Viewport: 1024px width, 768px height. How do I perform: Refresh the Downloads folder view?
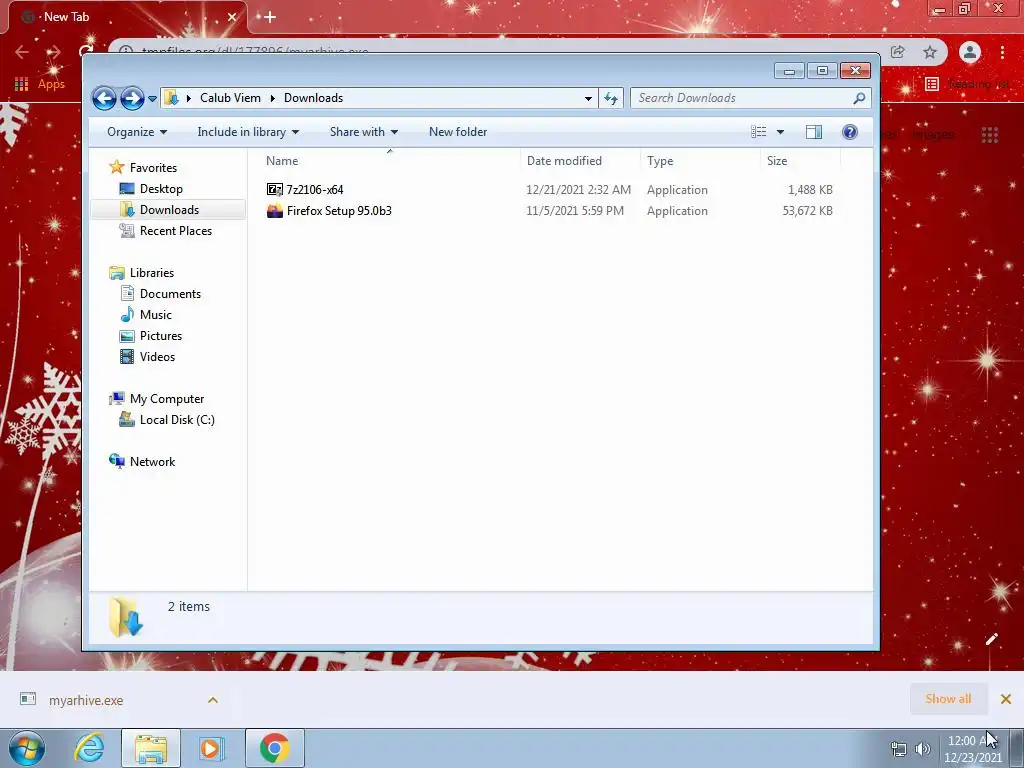[611, 98]
